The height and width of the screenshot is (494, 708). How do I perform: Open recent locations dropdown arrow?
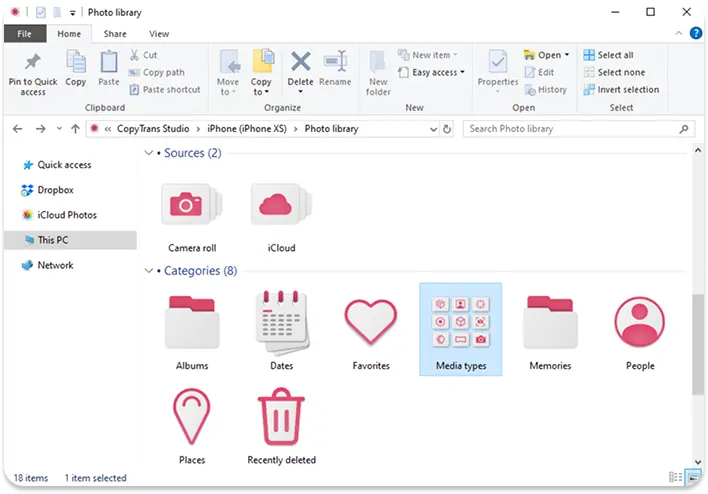coord(59,129)
